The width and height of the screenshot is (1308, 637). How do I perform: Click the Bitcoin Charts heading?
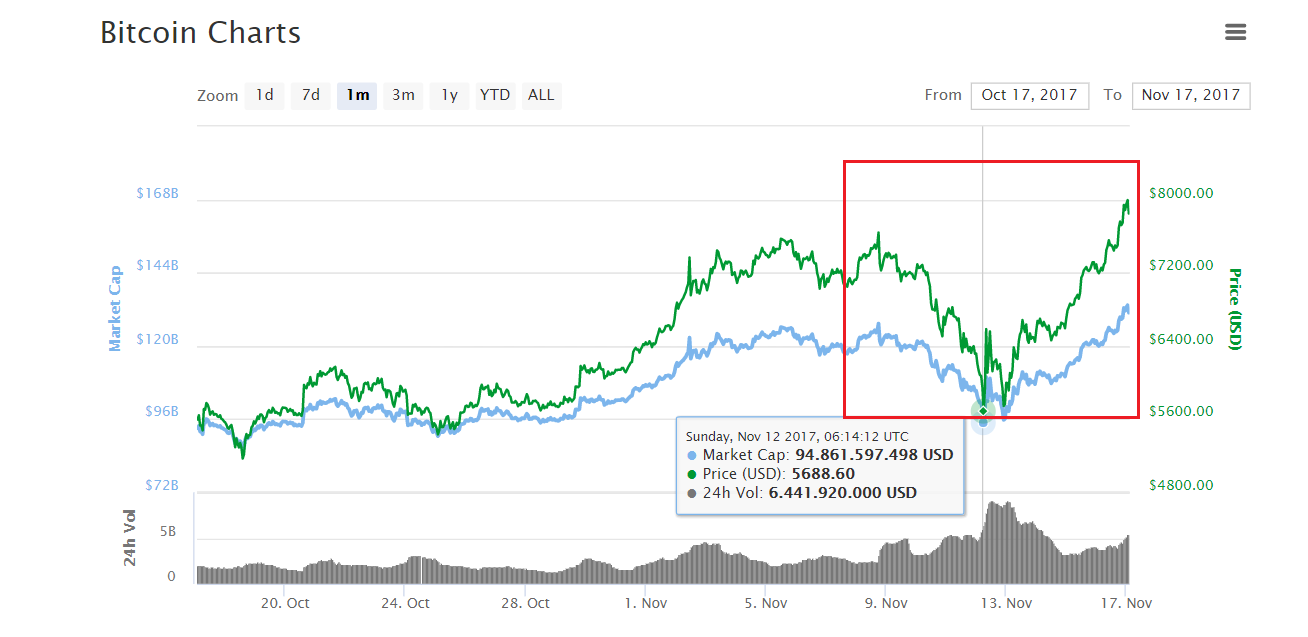click(x=200, y=33)
